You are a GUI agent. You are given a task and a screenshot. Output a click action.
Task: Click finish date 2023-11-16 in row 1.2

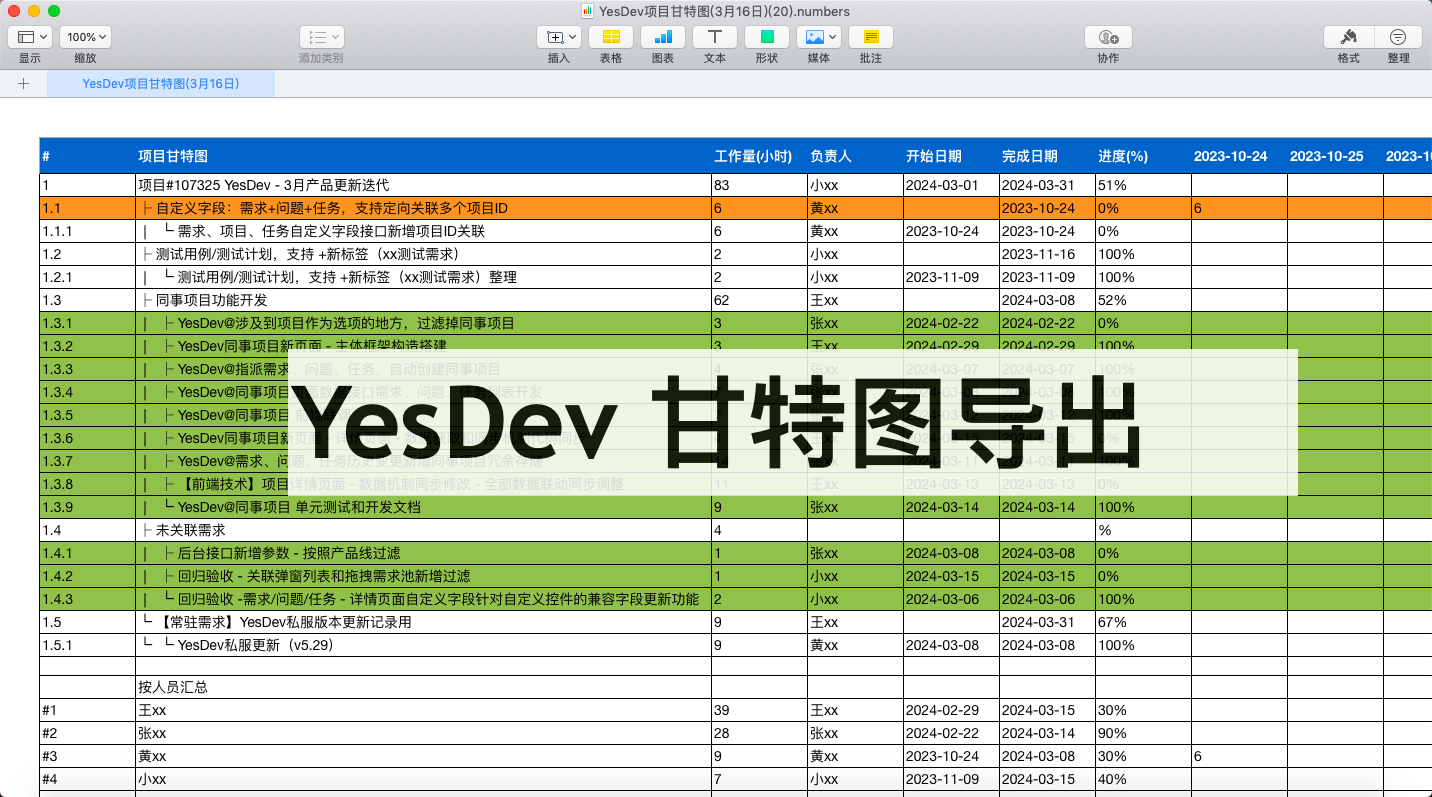(1047, 254)
